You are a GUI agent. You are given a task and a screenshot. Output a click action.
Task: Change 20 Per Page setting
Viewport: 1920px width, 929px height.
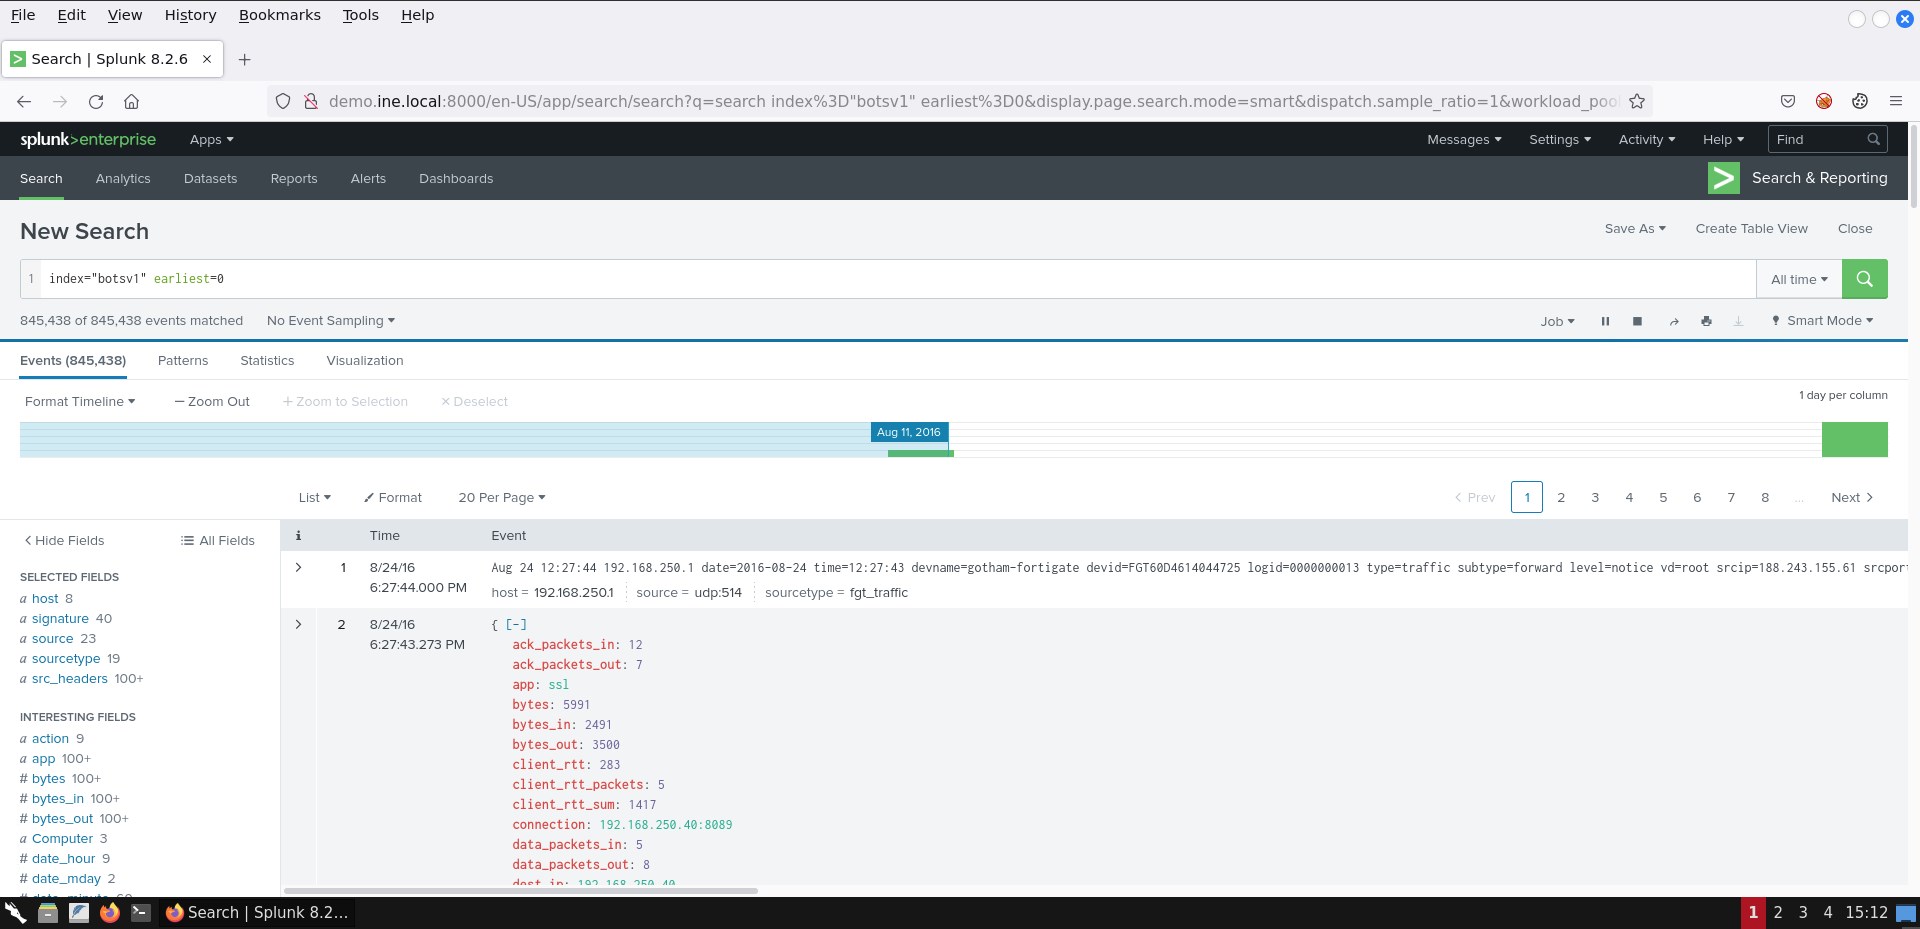[x=502, y=497]
